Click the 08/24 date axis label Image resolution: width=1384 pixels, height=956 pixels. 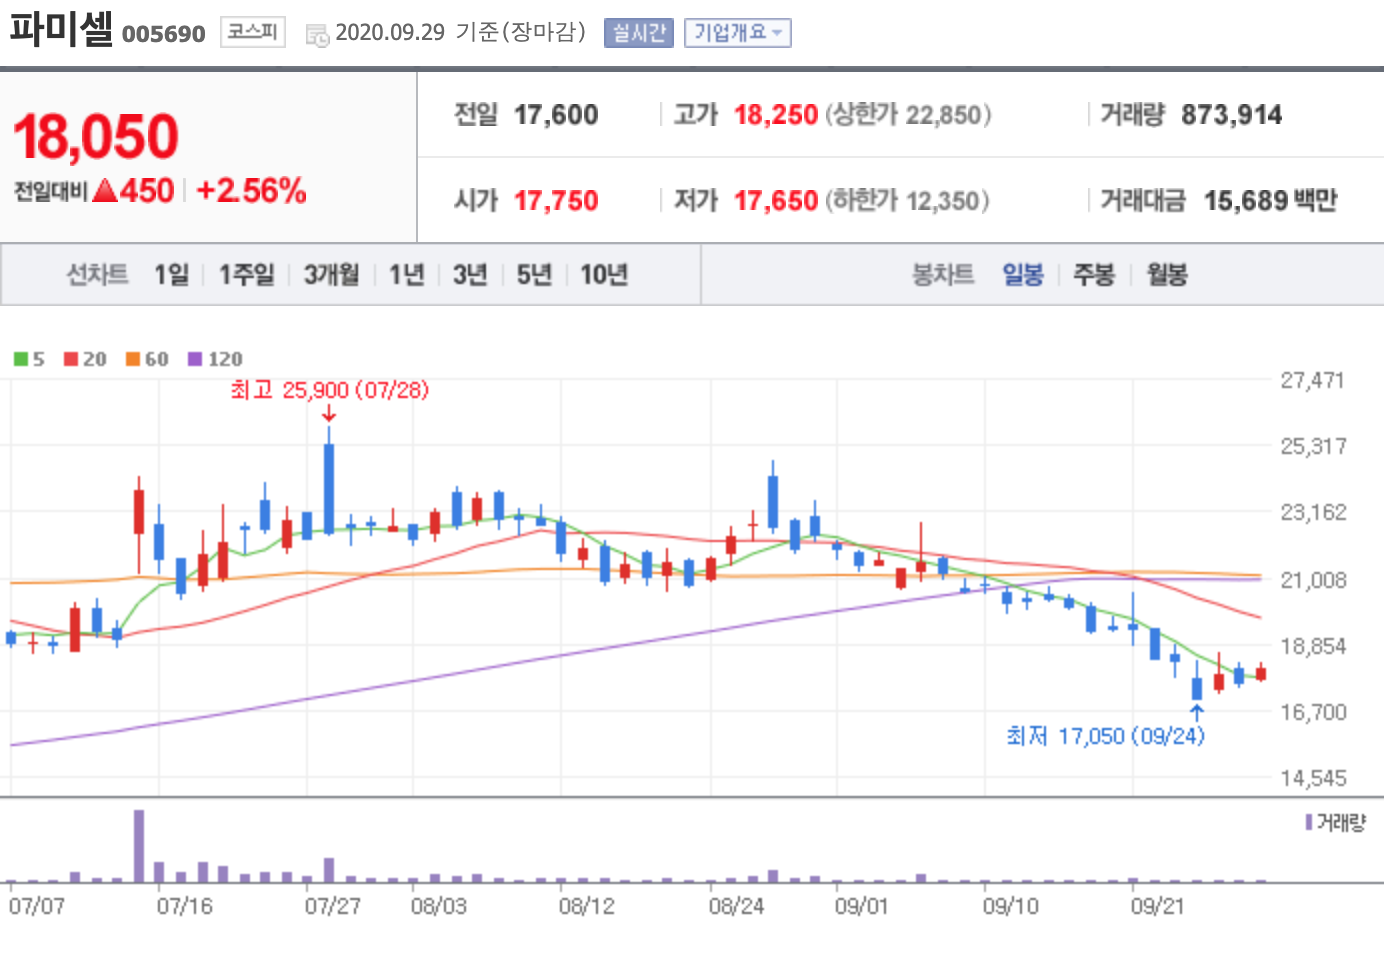click(x=736, y=906)
